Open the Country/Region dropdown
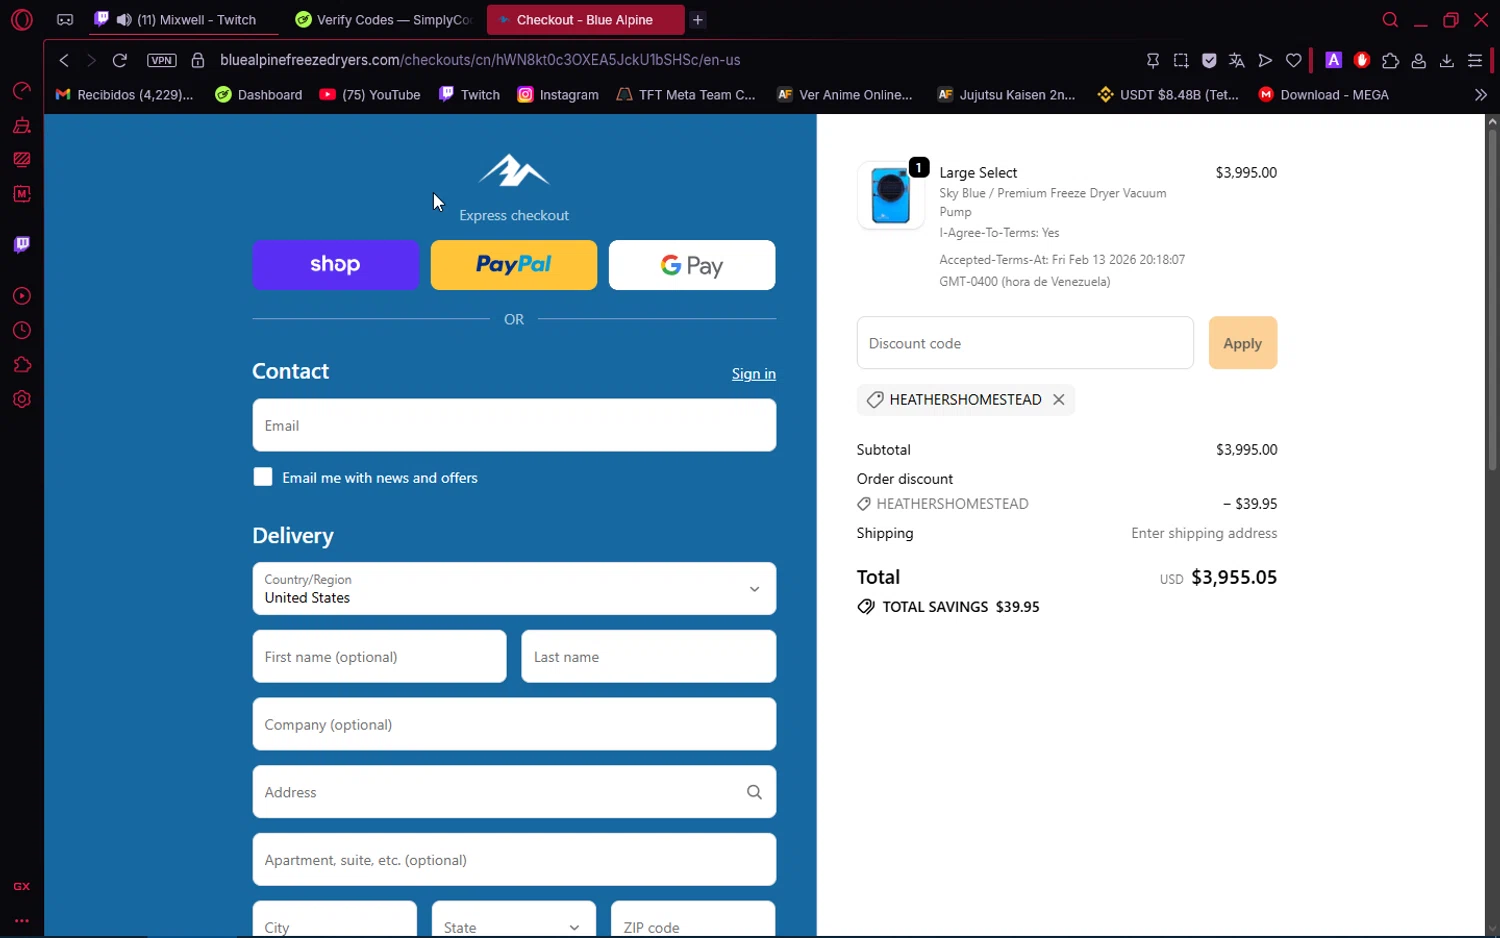Image resolution: width=1500 pixels, height=938 pixels. [x=514, y=588]
